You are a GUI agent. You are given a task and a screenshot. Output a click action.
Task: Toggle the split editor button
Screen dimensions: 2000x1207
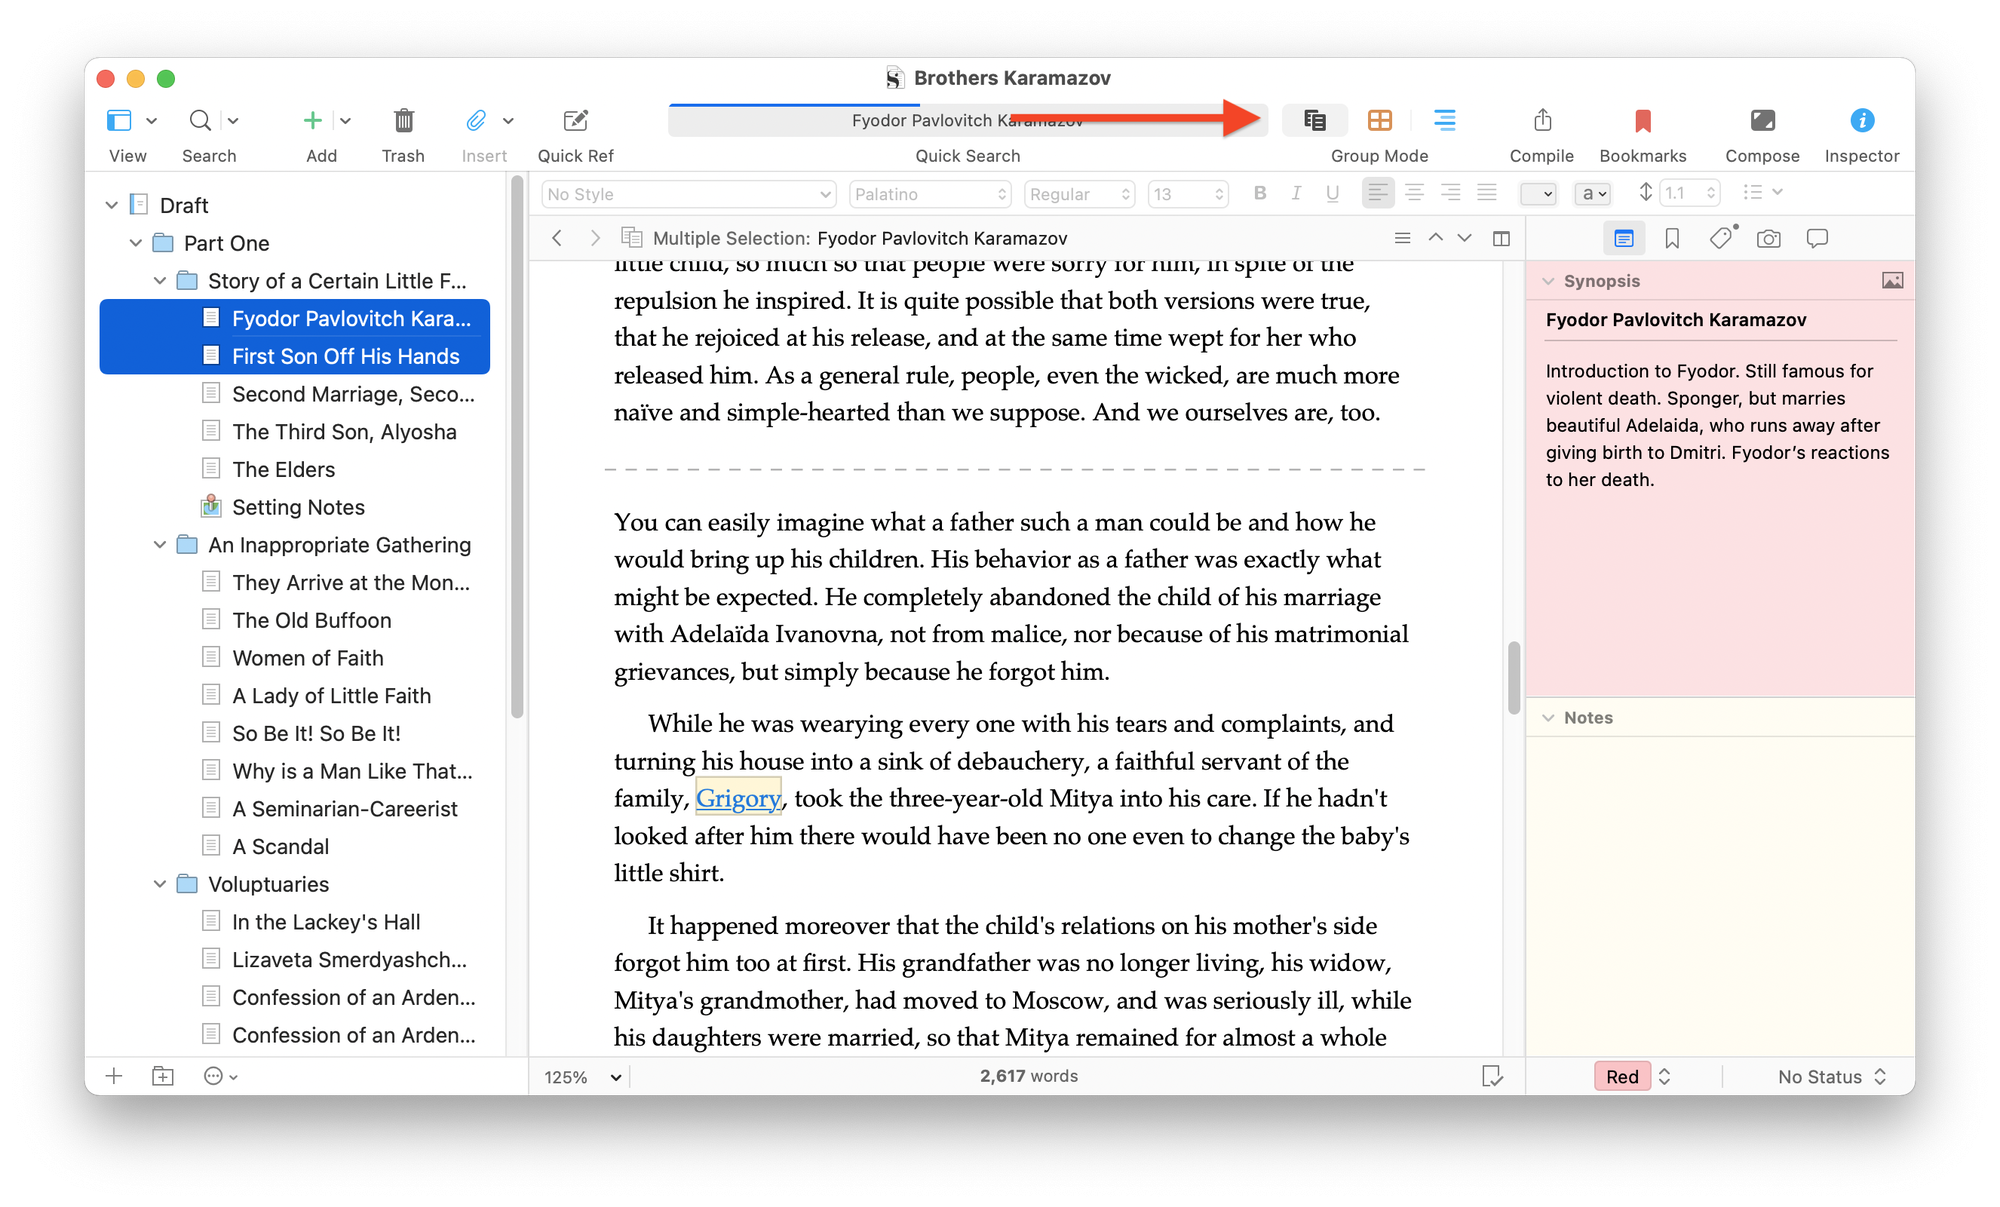(x=1500, y=238)
